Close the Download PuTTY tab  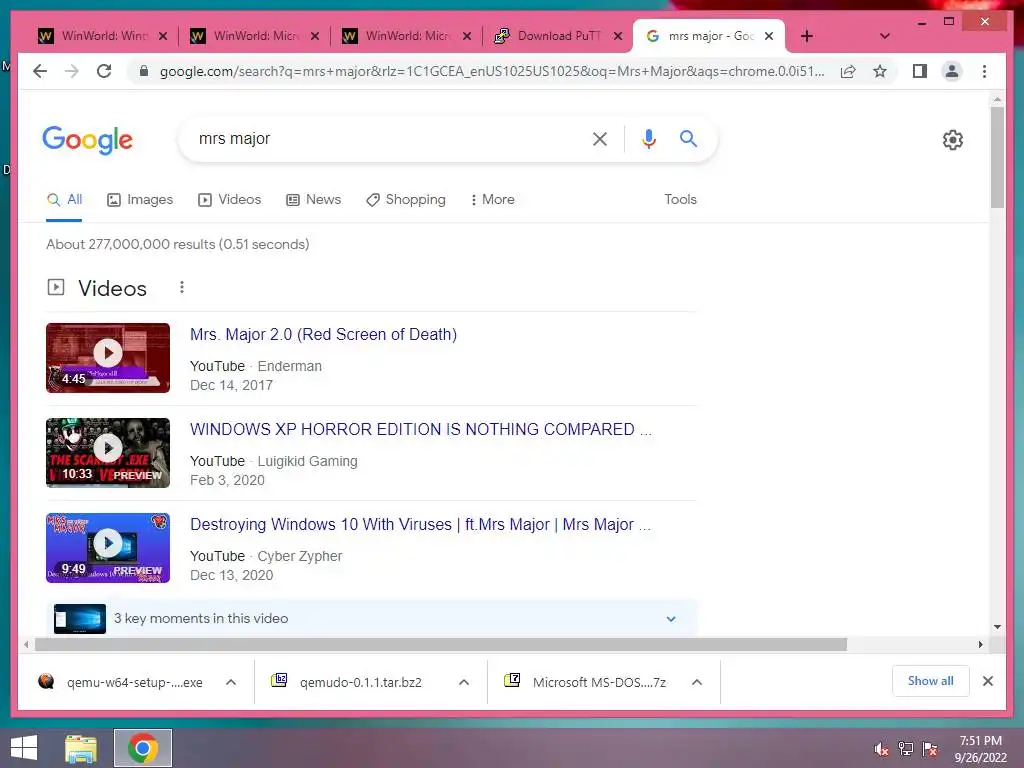coord(618,36)
